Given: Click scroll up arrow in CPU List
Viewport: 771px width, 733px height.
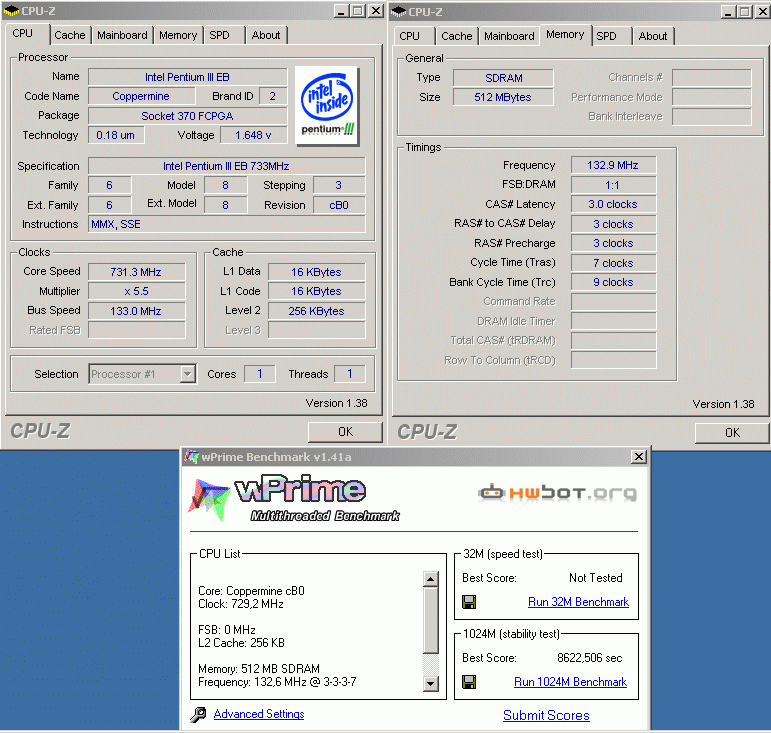Looking at the screenshot, I should coord(431,579).
